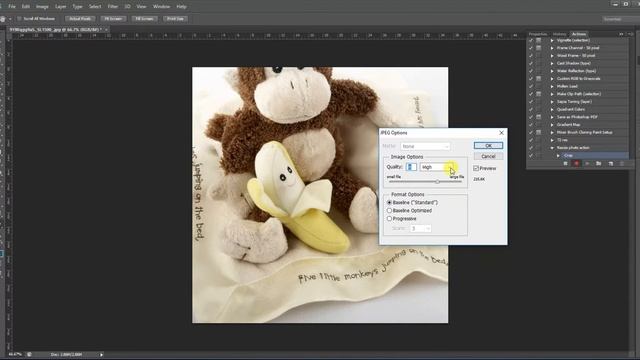Viewport: 640px width, 360px height.
Task: Toggle dialog icon for Vignette action
Action: coord(539,40)
